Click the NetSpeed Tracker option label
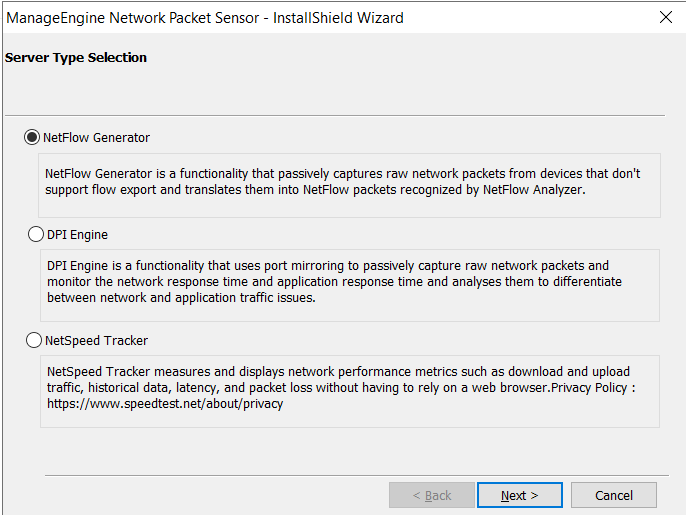 pos(96,341)
